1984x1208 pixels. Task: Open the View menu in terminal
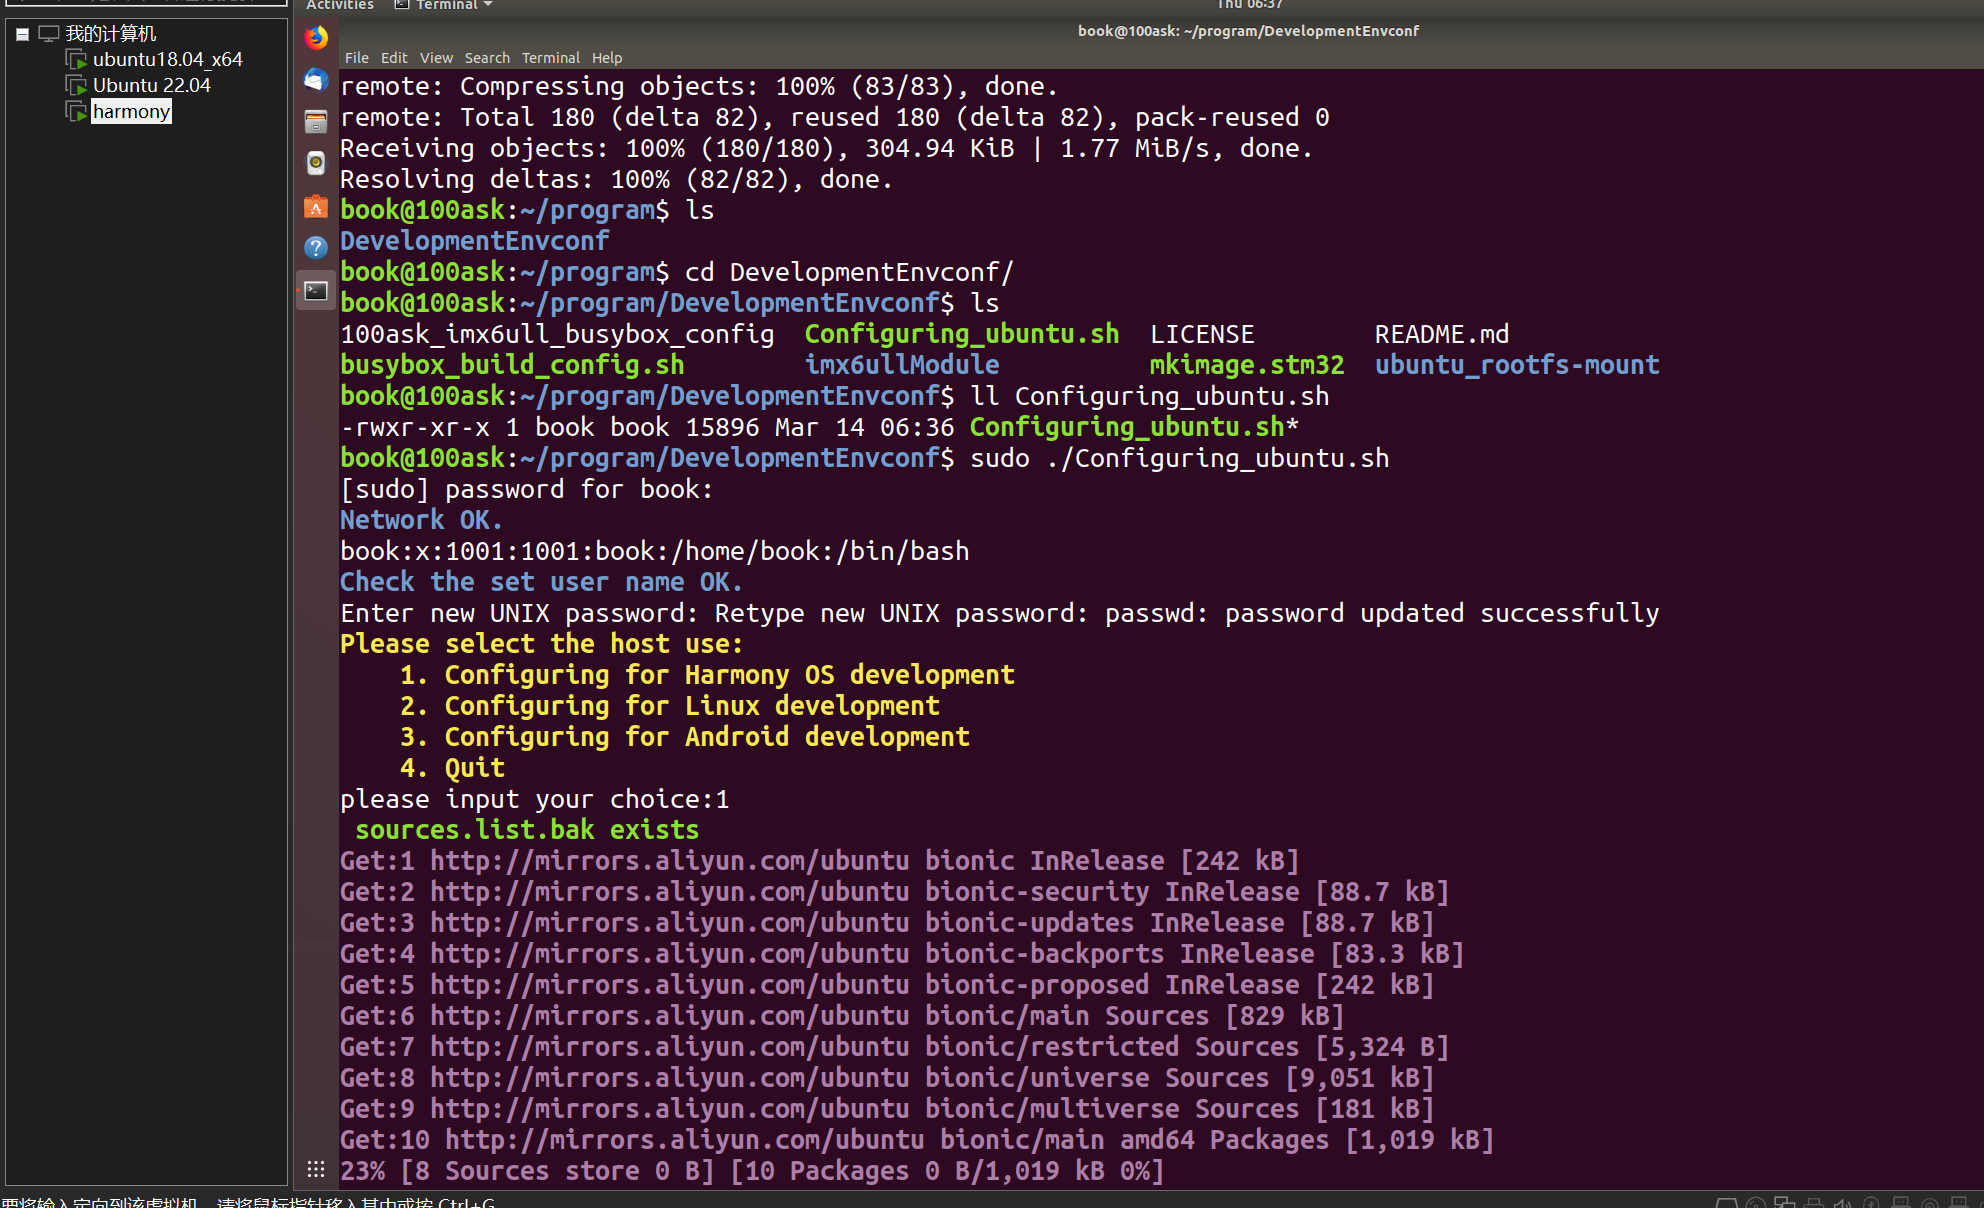436,58
